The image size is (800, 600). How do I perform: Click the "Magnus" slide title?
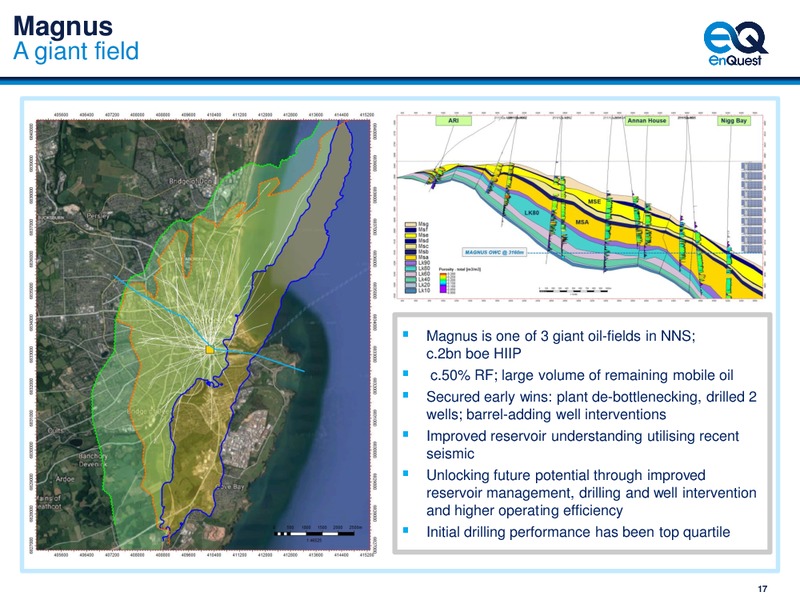[x=63, y=26]
